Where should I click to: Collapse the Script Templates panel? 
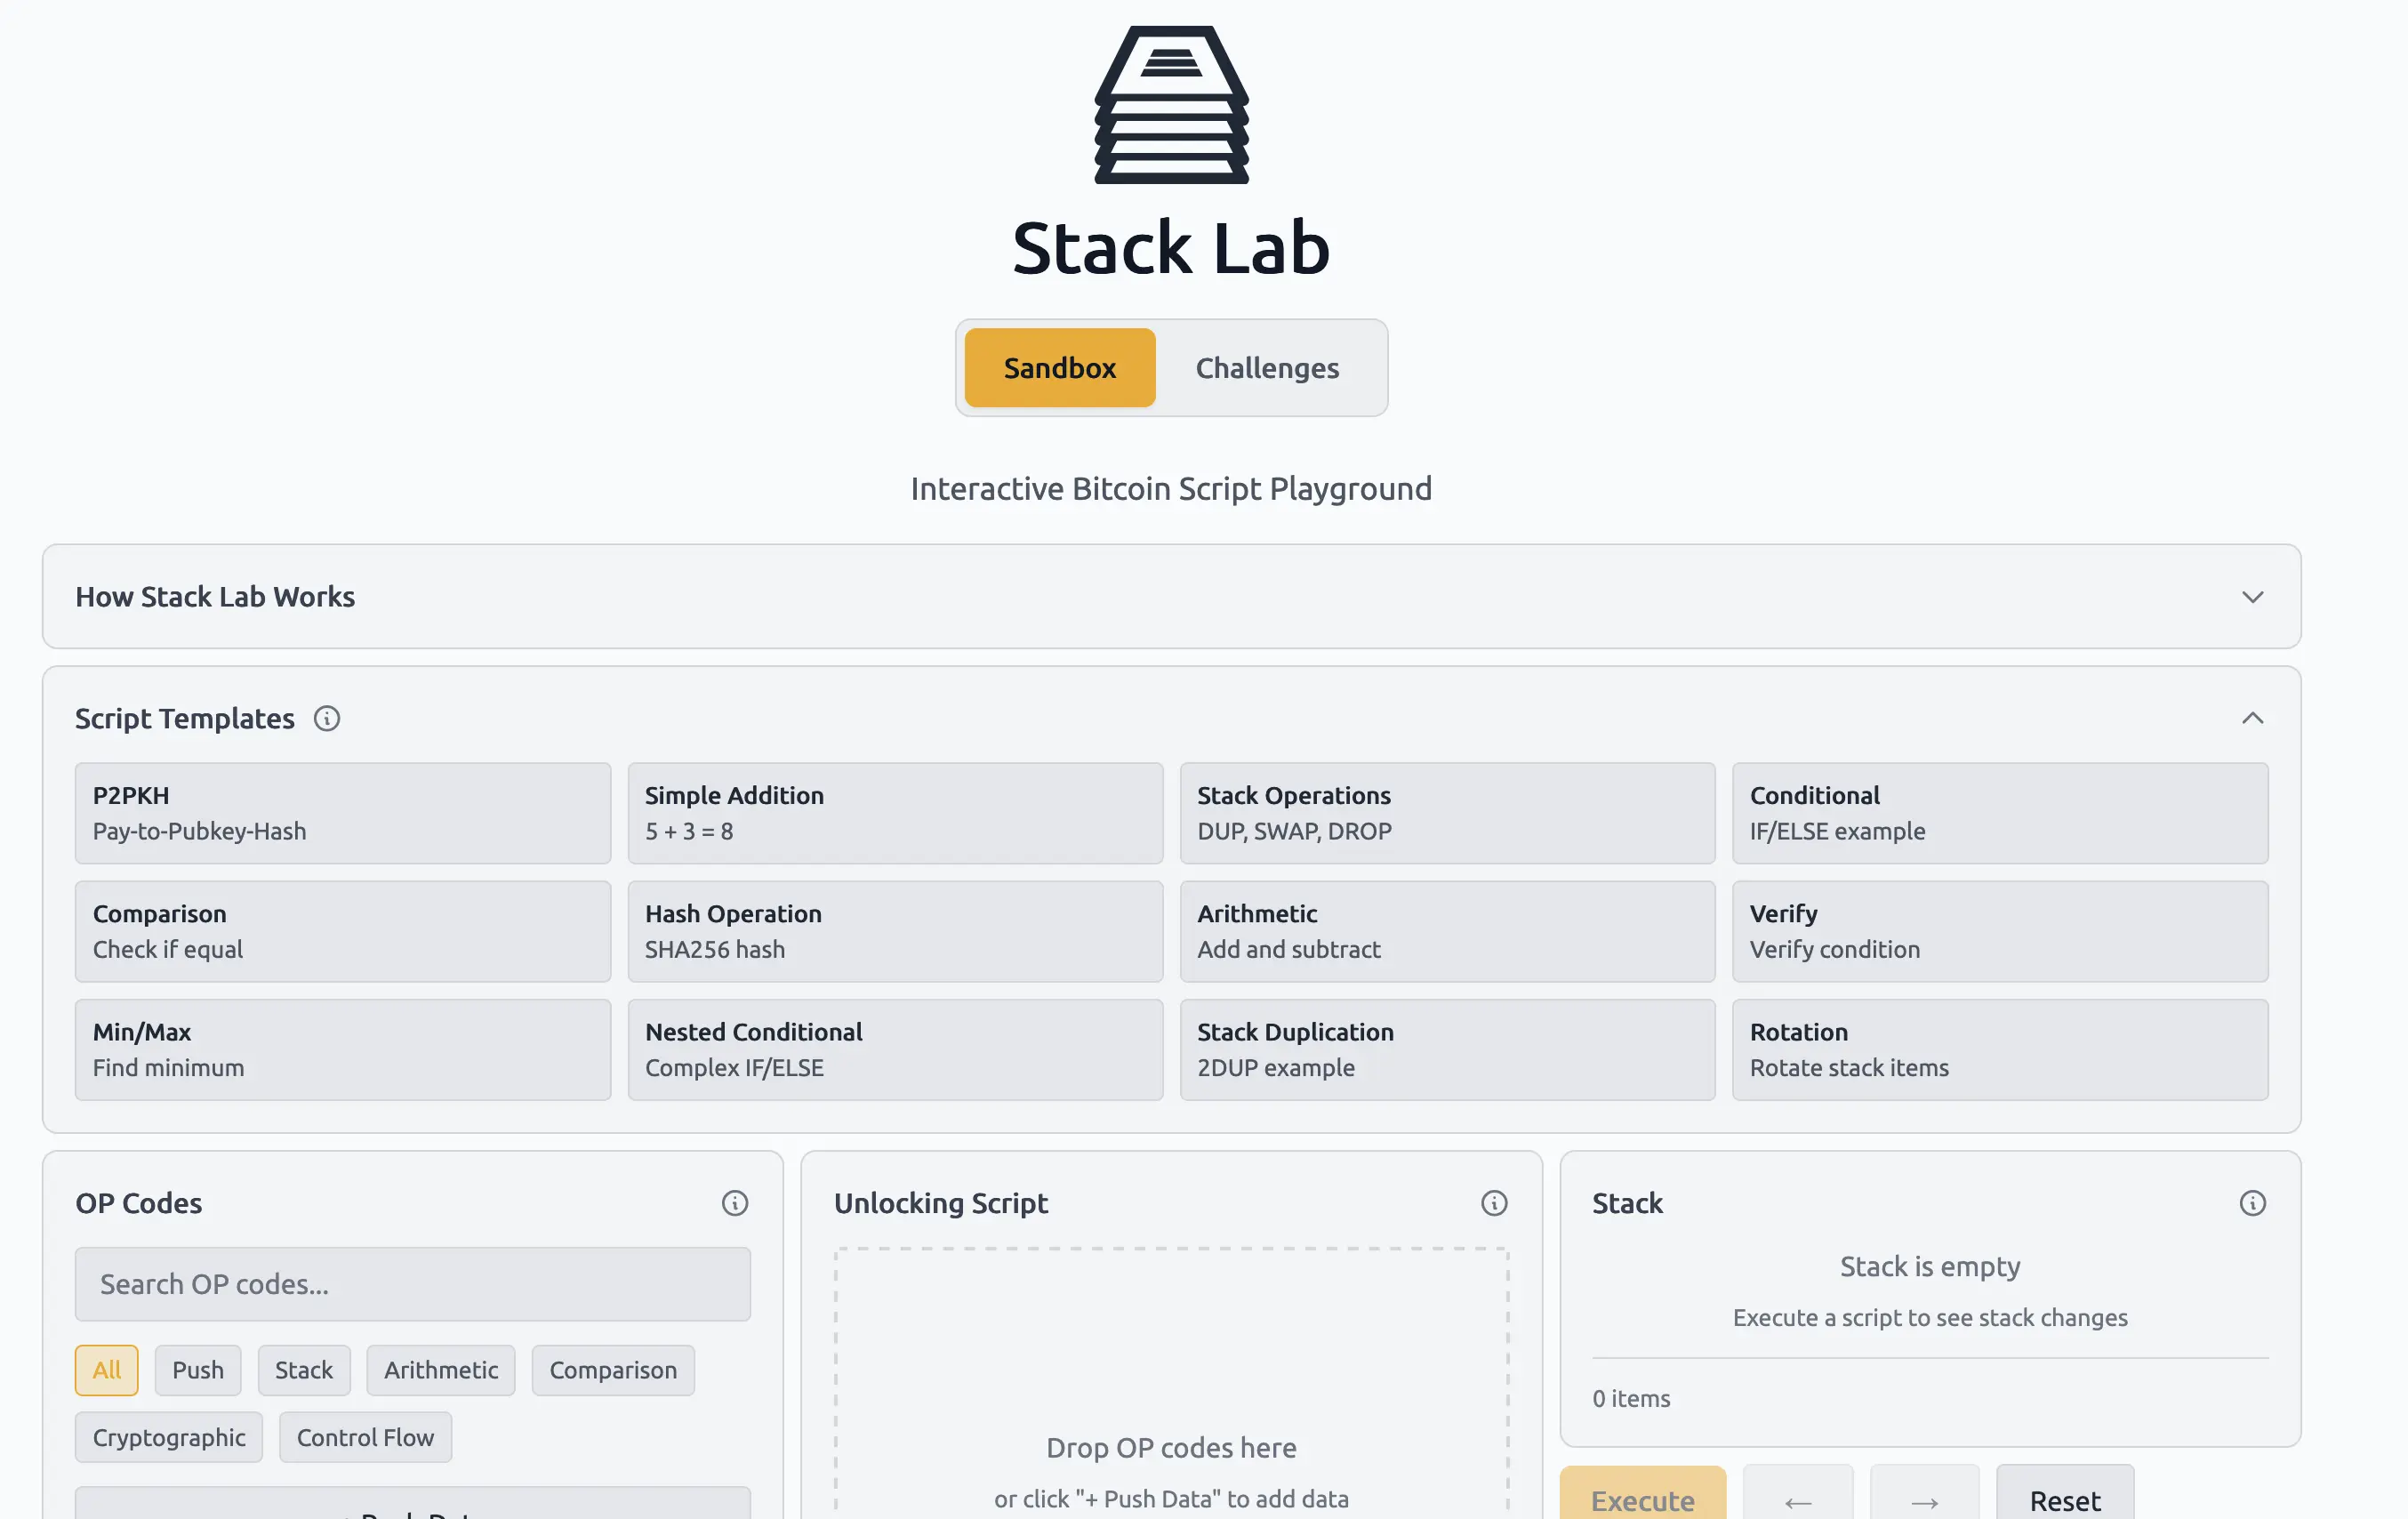[x=2252, y=718]
